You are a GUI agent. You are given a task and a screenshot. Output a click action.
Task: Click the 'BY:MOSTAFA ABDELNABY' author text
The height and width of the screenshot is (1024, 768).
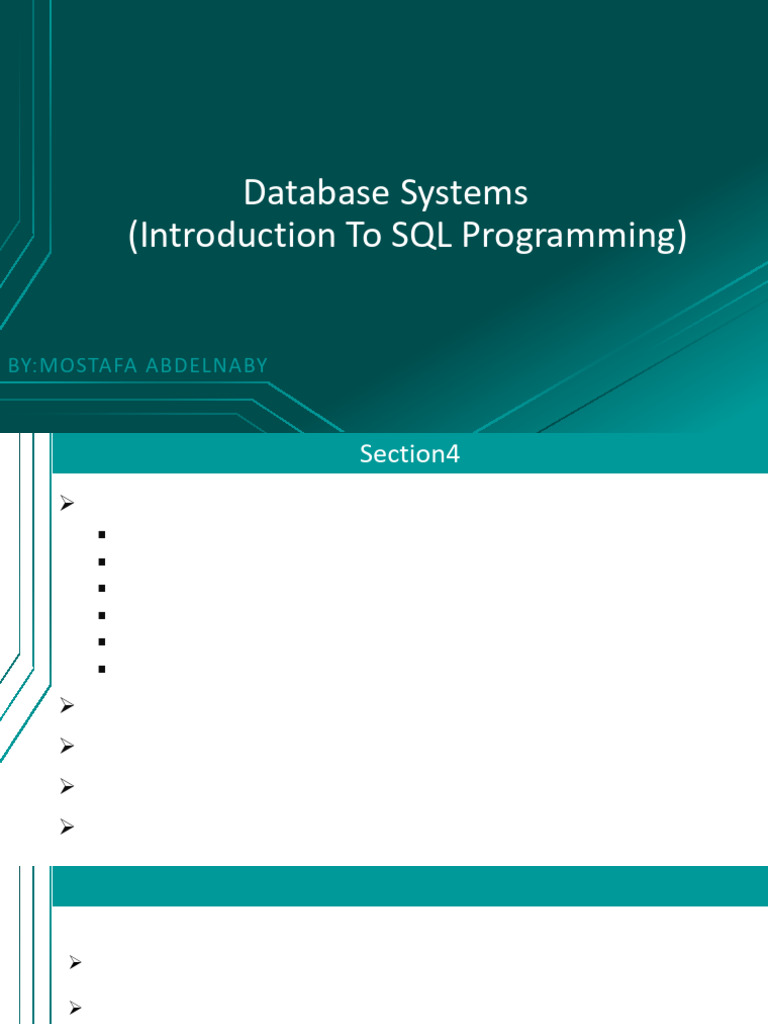(x=138, y=366)
